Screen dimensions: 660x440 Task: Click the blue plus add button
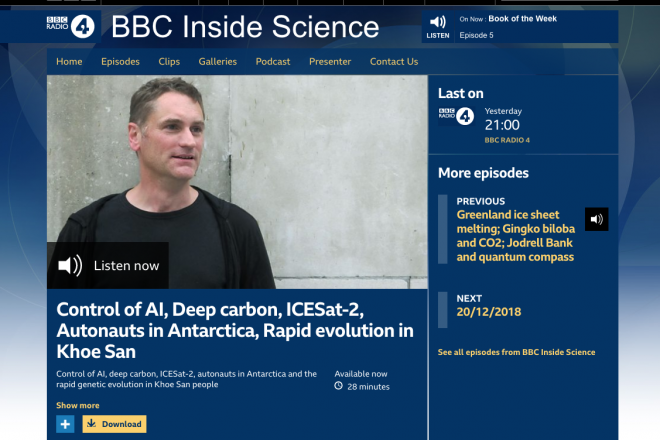coord(65,424)
